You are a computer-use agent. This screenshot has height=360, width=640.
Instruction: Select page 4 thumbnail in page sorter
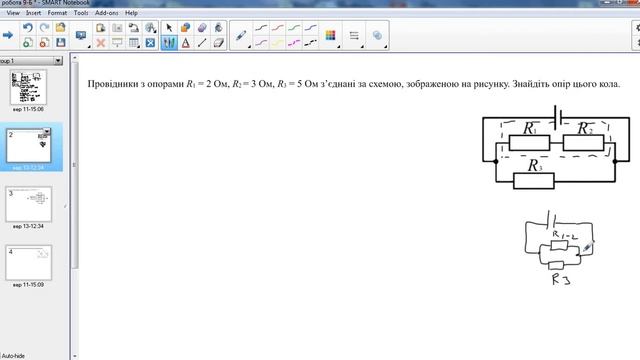(x=29, y=263)
